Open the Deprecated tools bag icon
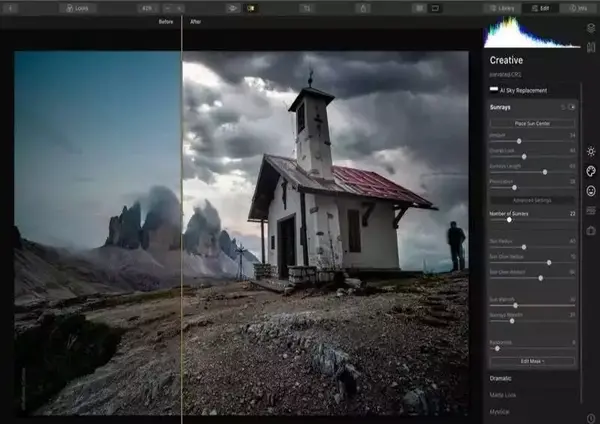 tap(591, 230)
